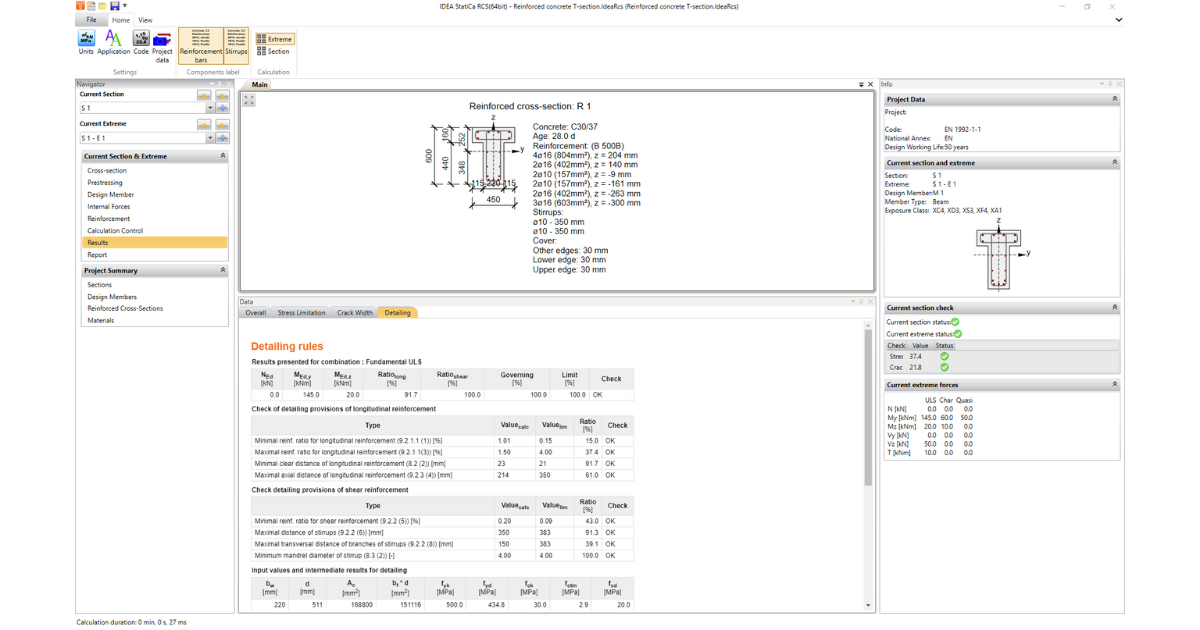Click the next Current Section arrow icon
The height and width of the screenshot is (630, 1200).
click(222, 95)
